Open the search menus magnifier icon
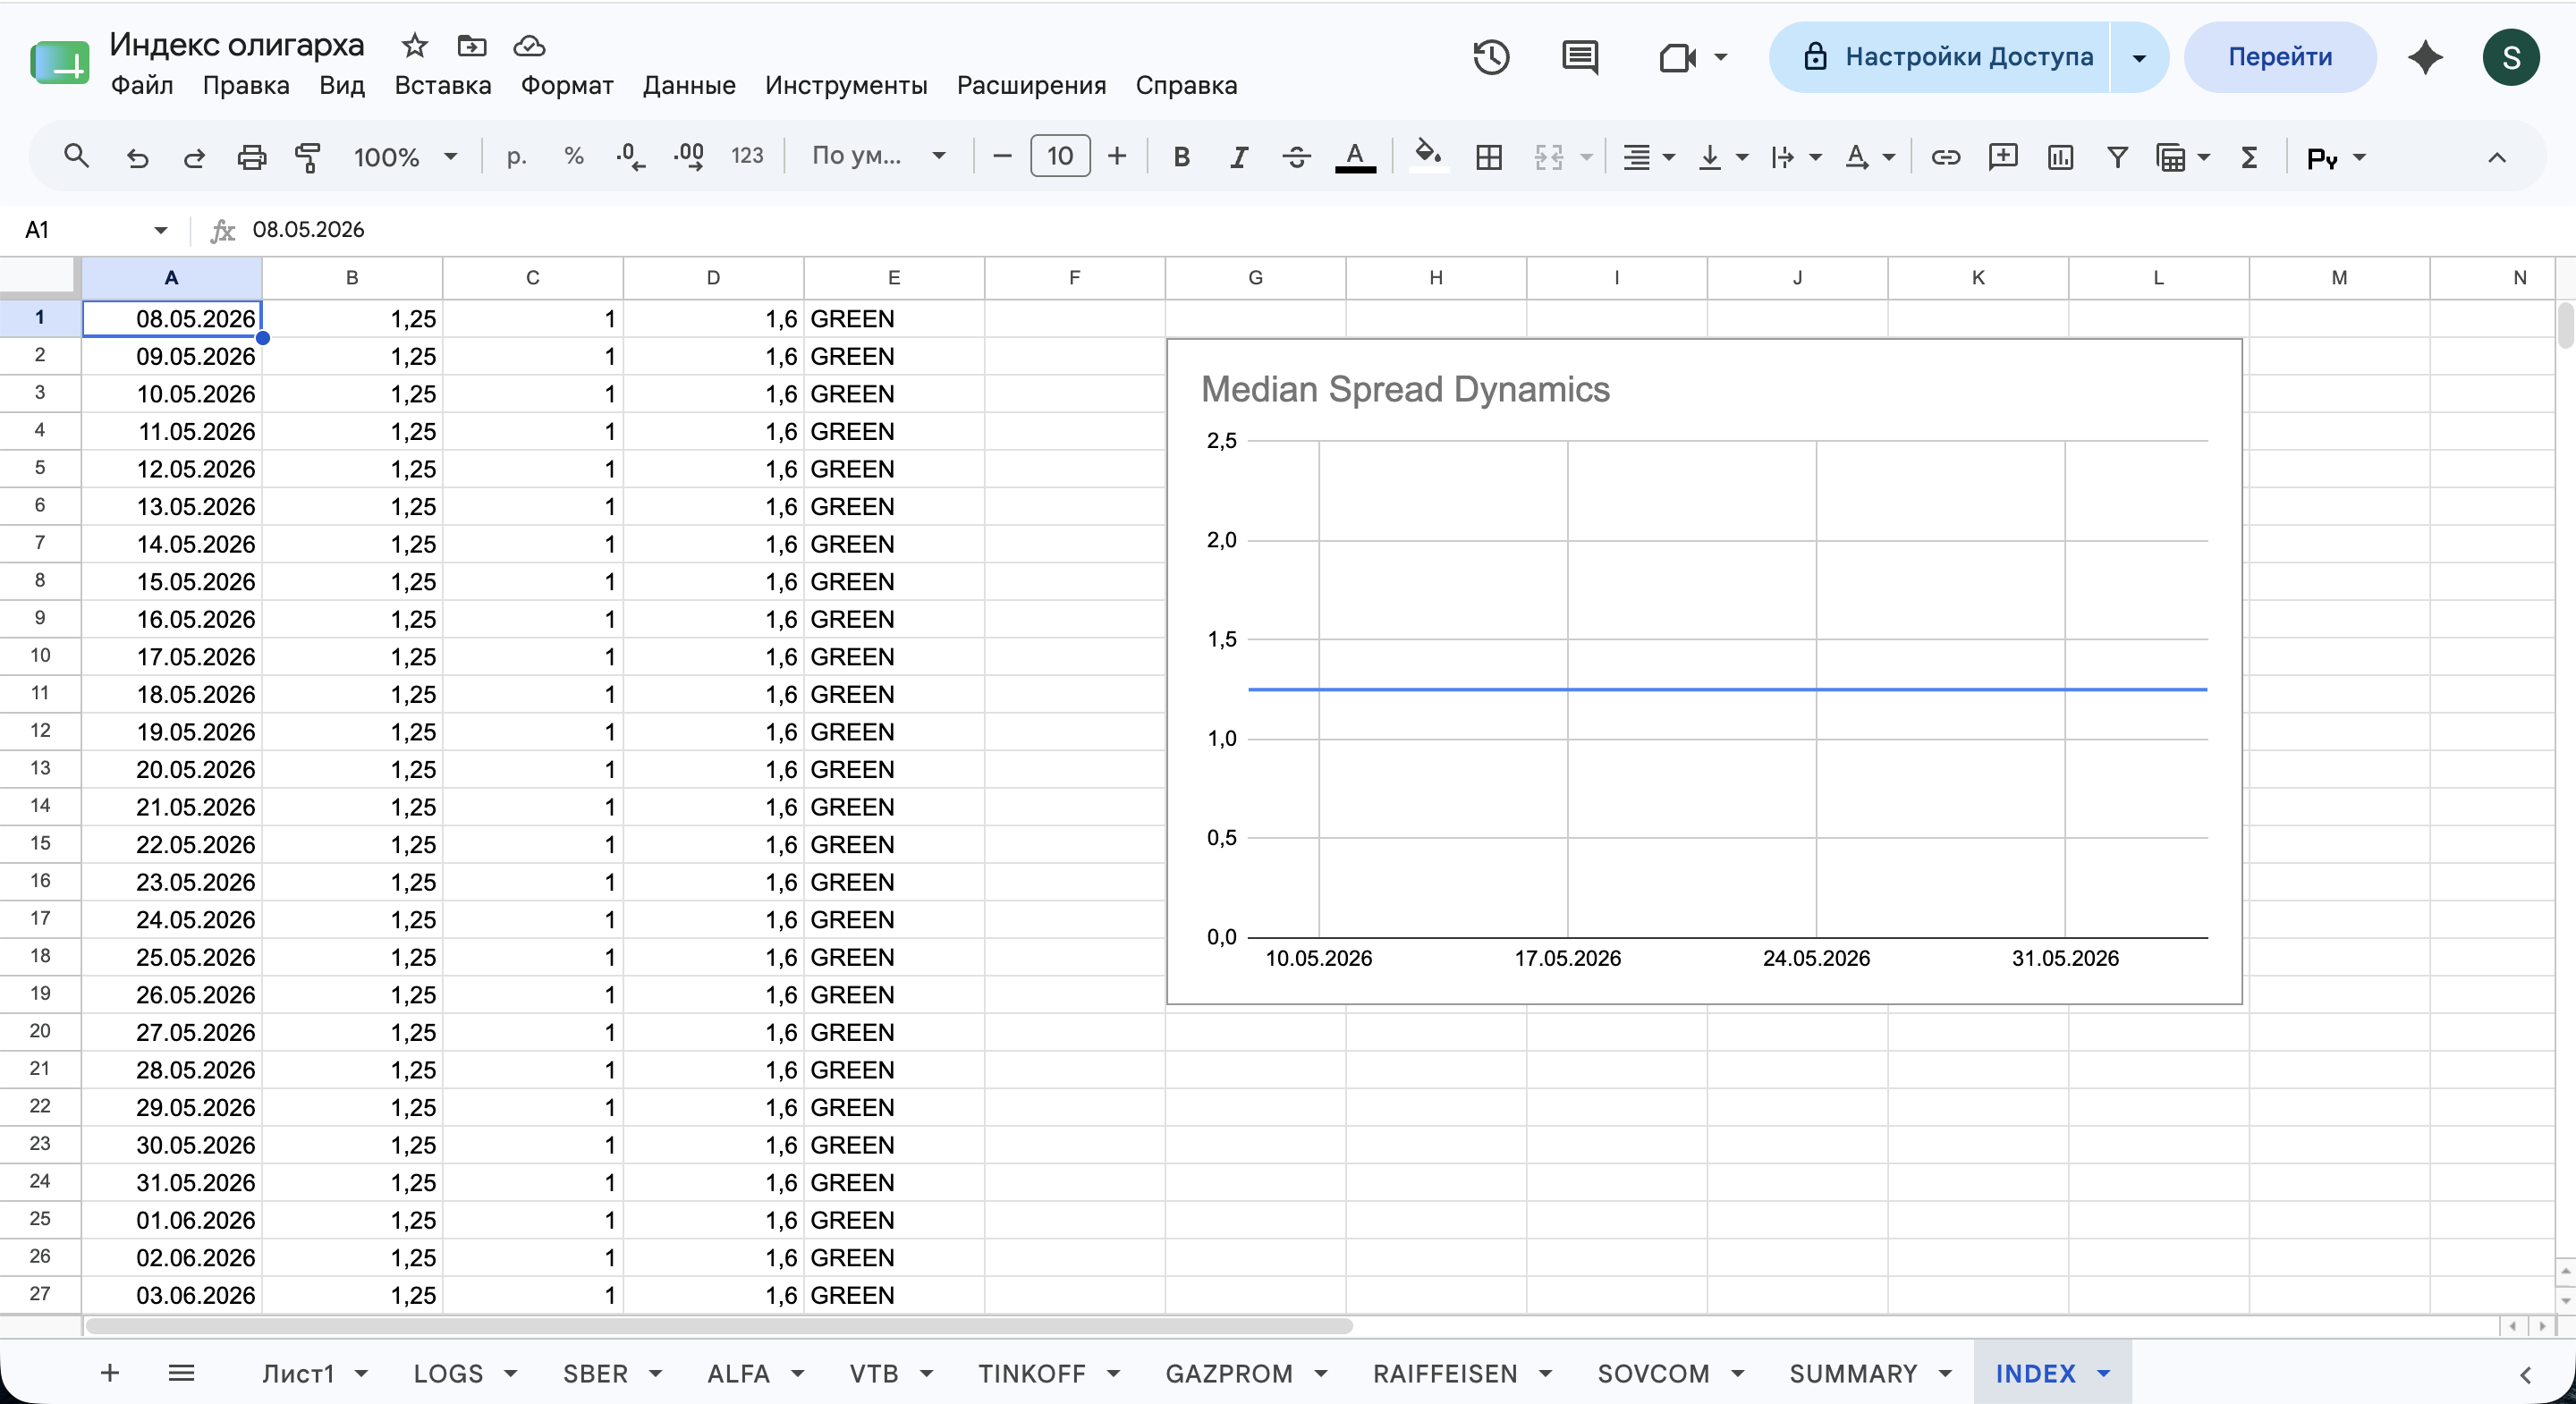This screenshot has width=2576, height=1404. [76, 156]
